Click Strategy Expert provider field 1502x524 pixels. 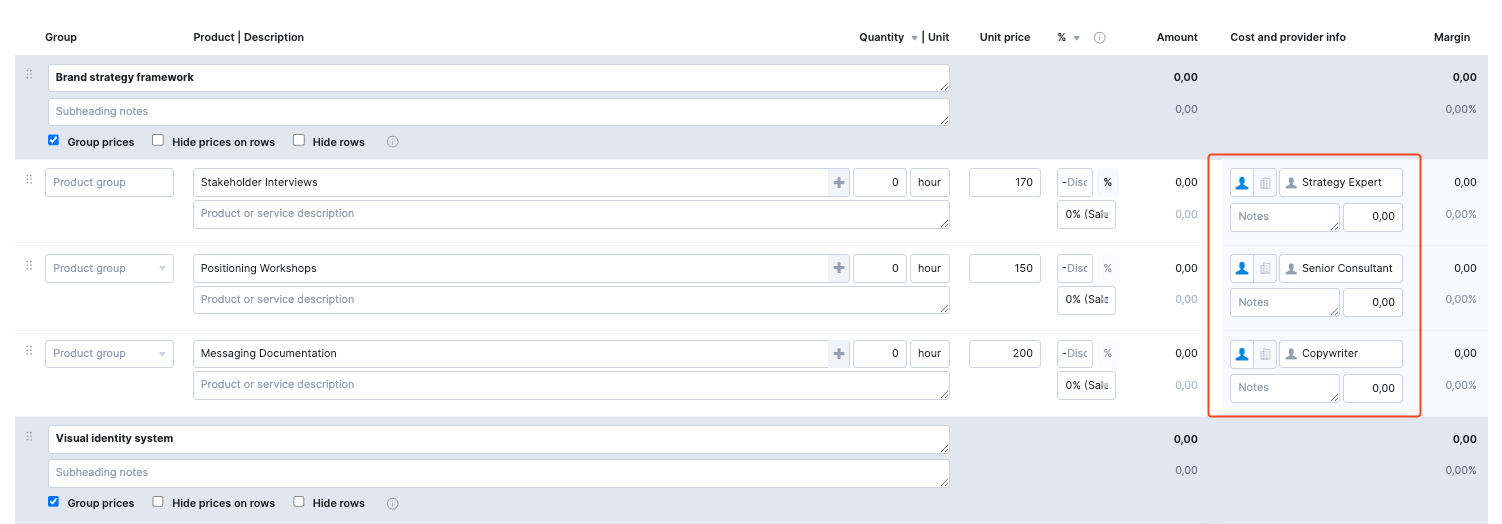pos(1342,183)
